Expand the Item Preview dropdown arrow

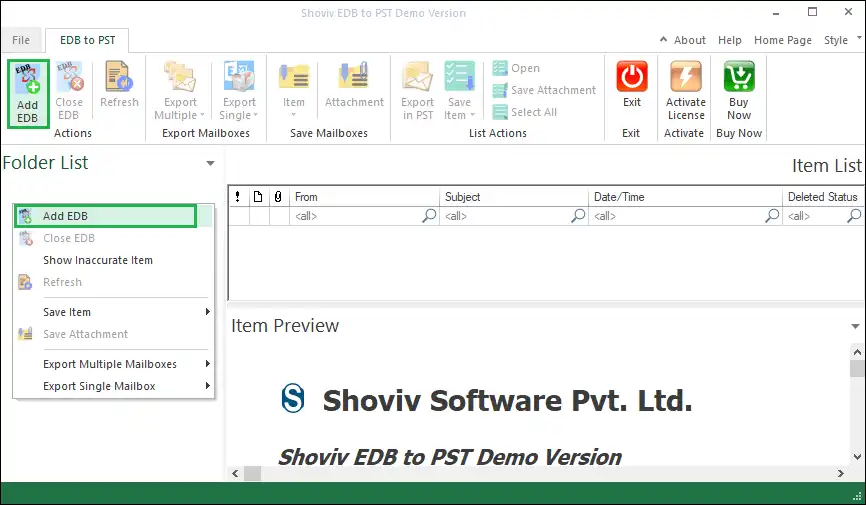click(855, 327)
